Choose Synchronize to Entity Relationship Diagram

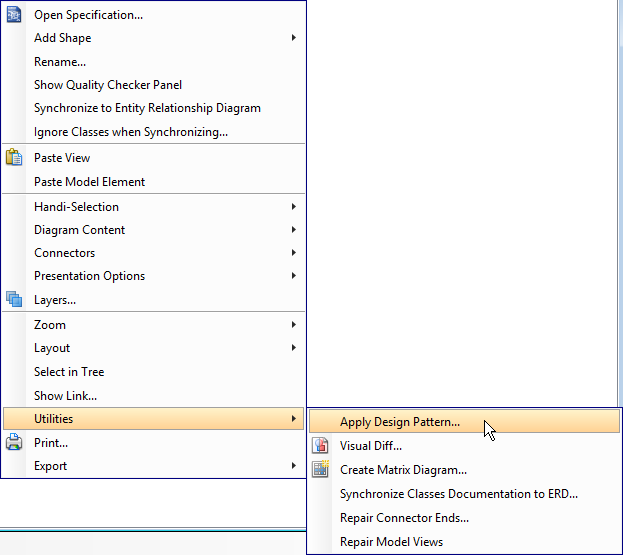pyautogui.click(x=153, y=108)
